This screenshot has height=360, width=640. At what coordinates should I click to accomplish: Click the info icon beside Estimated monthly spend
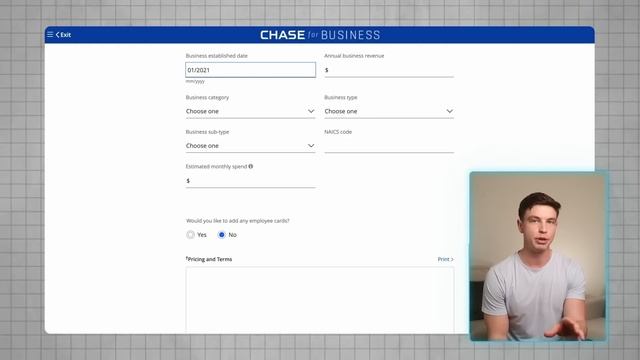tap(251, 166)
